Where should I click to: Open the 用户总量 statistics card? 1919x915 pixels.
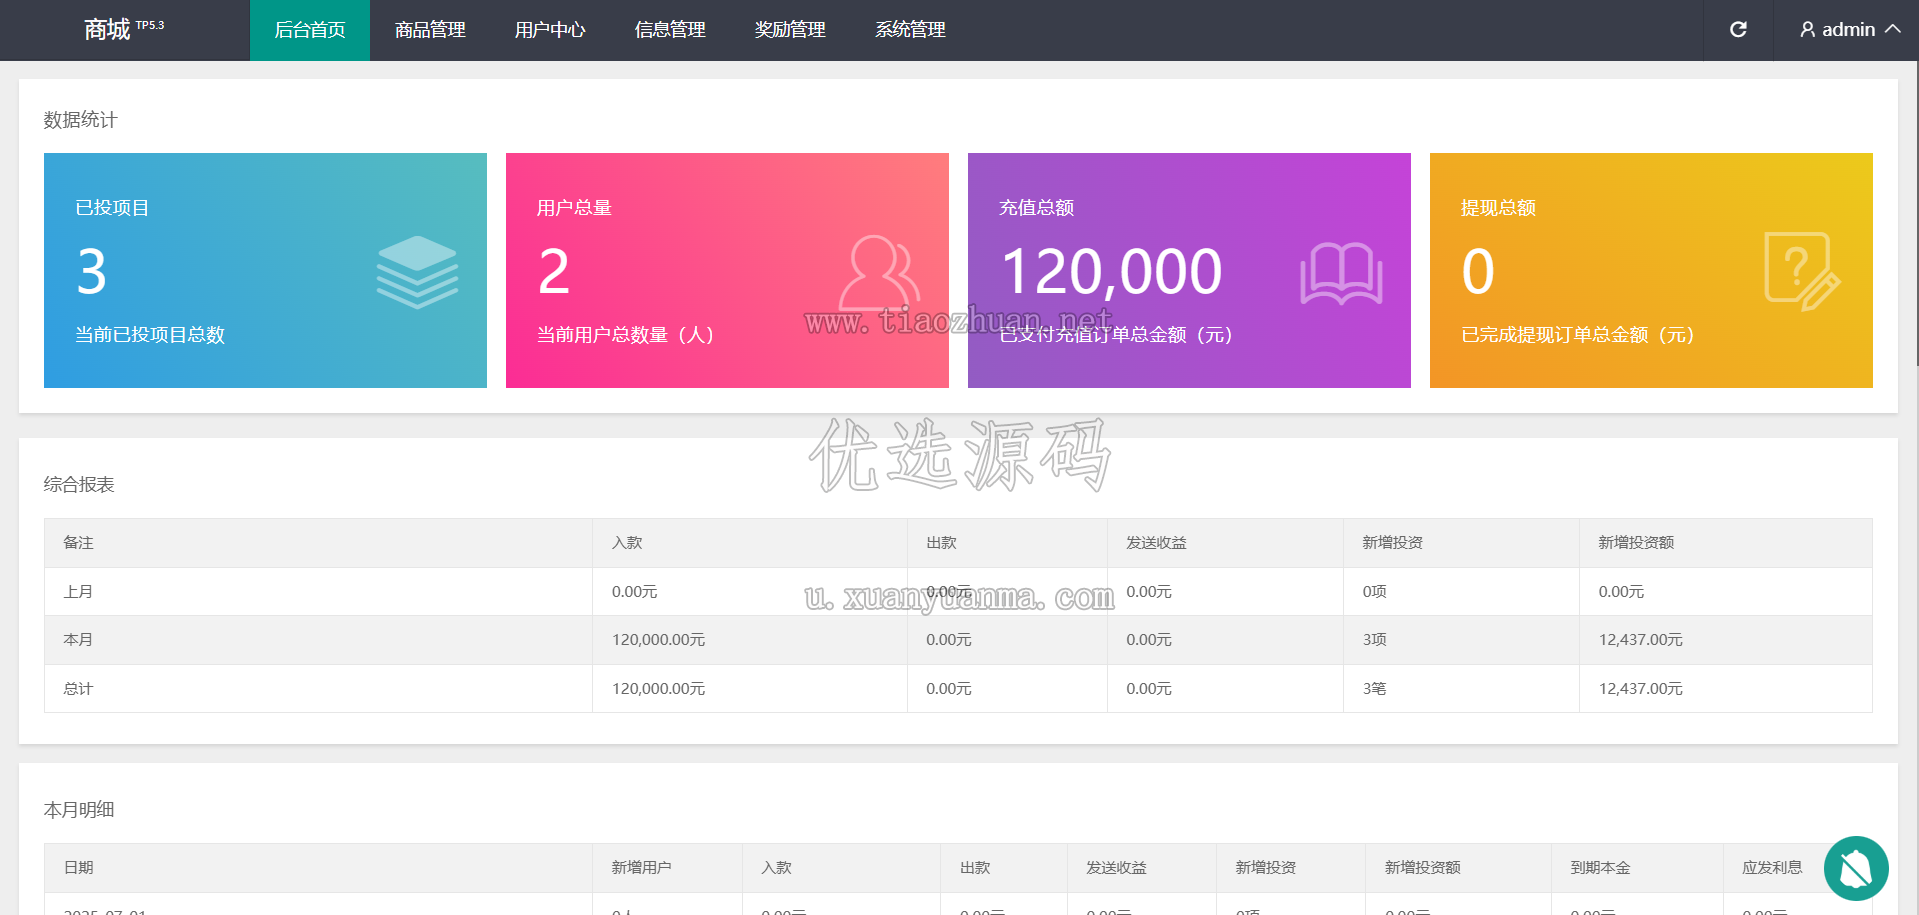[x=727, y=270]
